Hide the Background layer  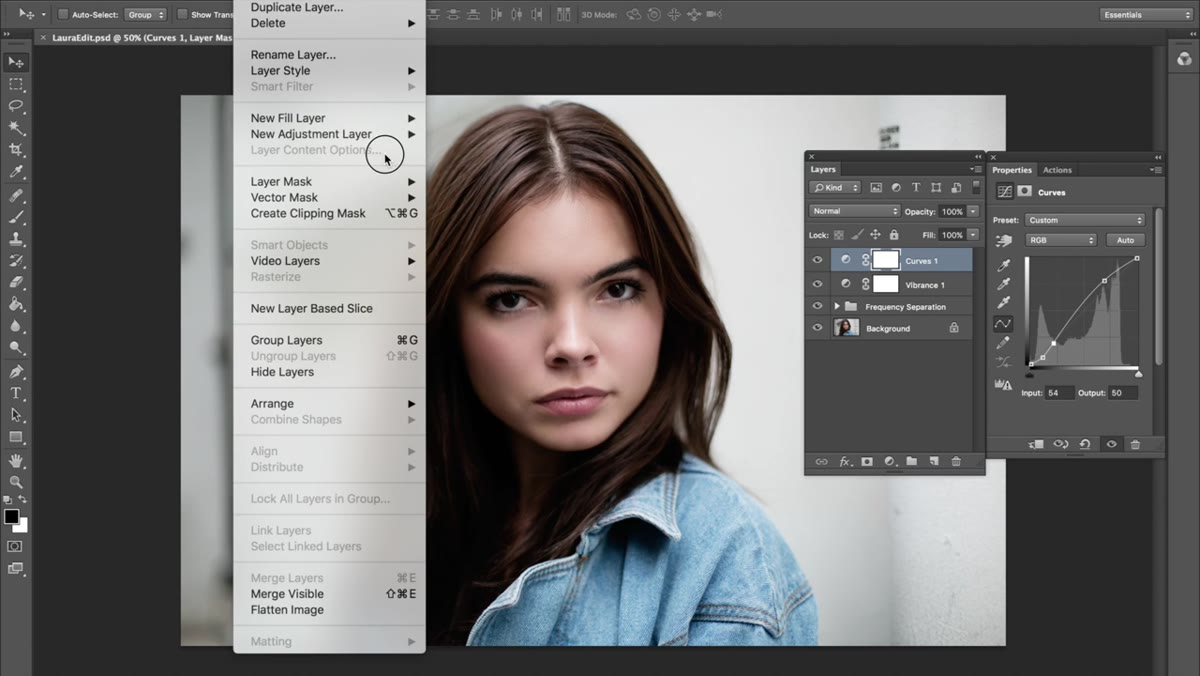point(817,328)
